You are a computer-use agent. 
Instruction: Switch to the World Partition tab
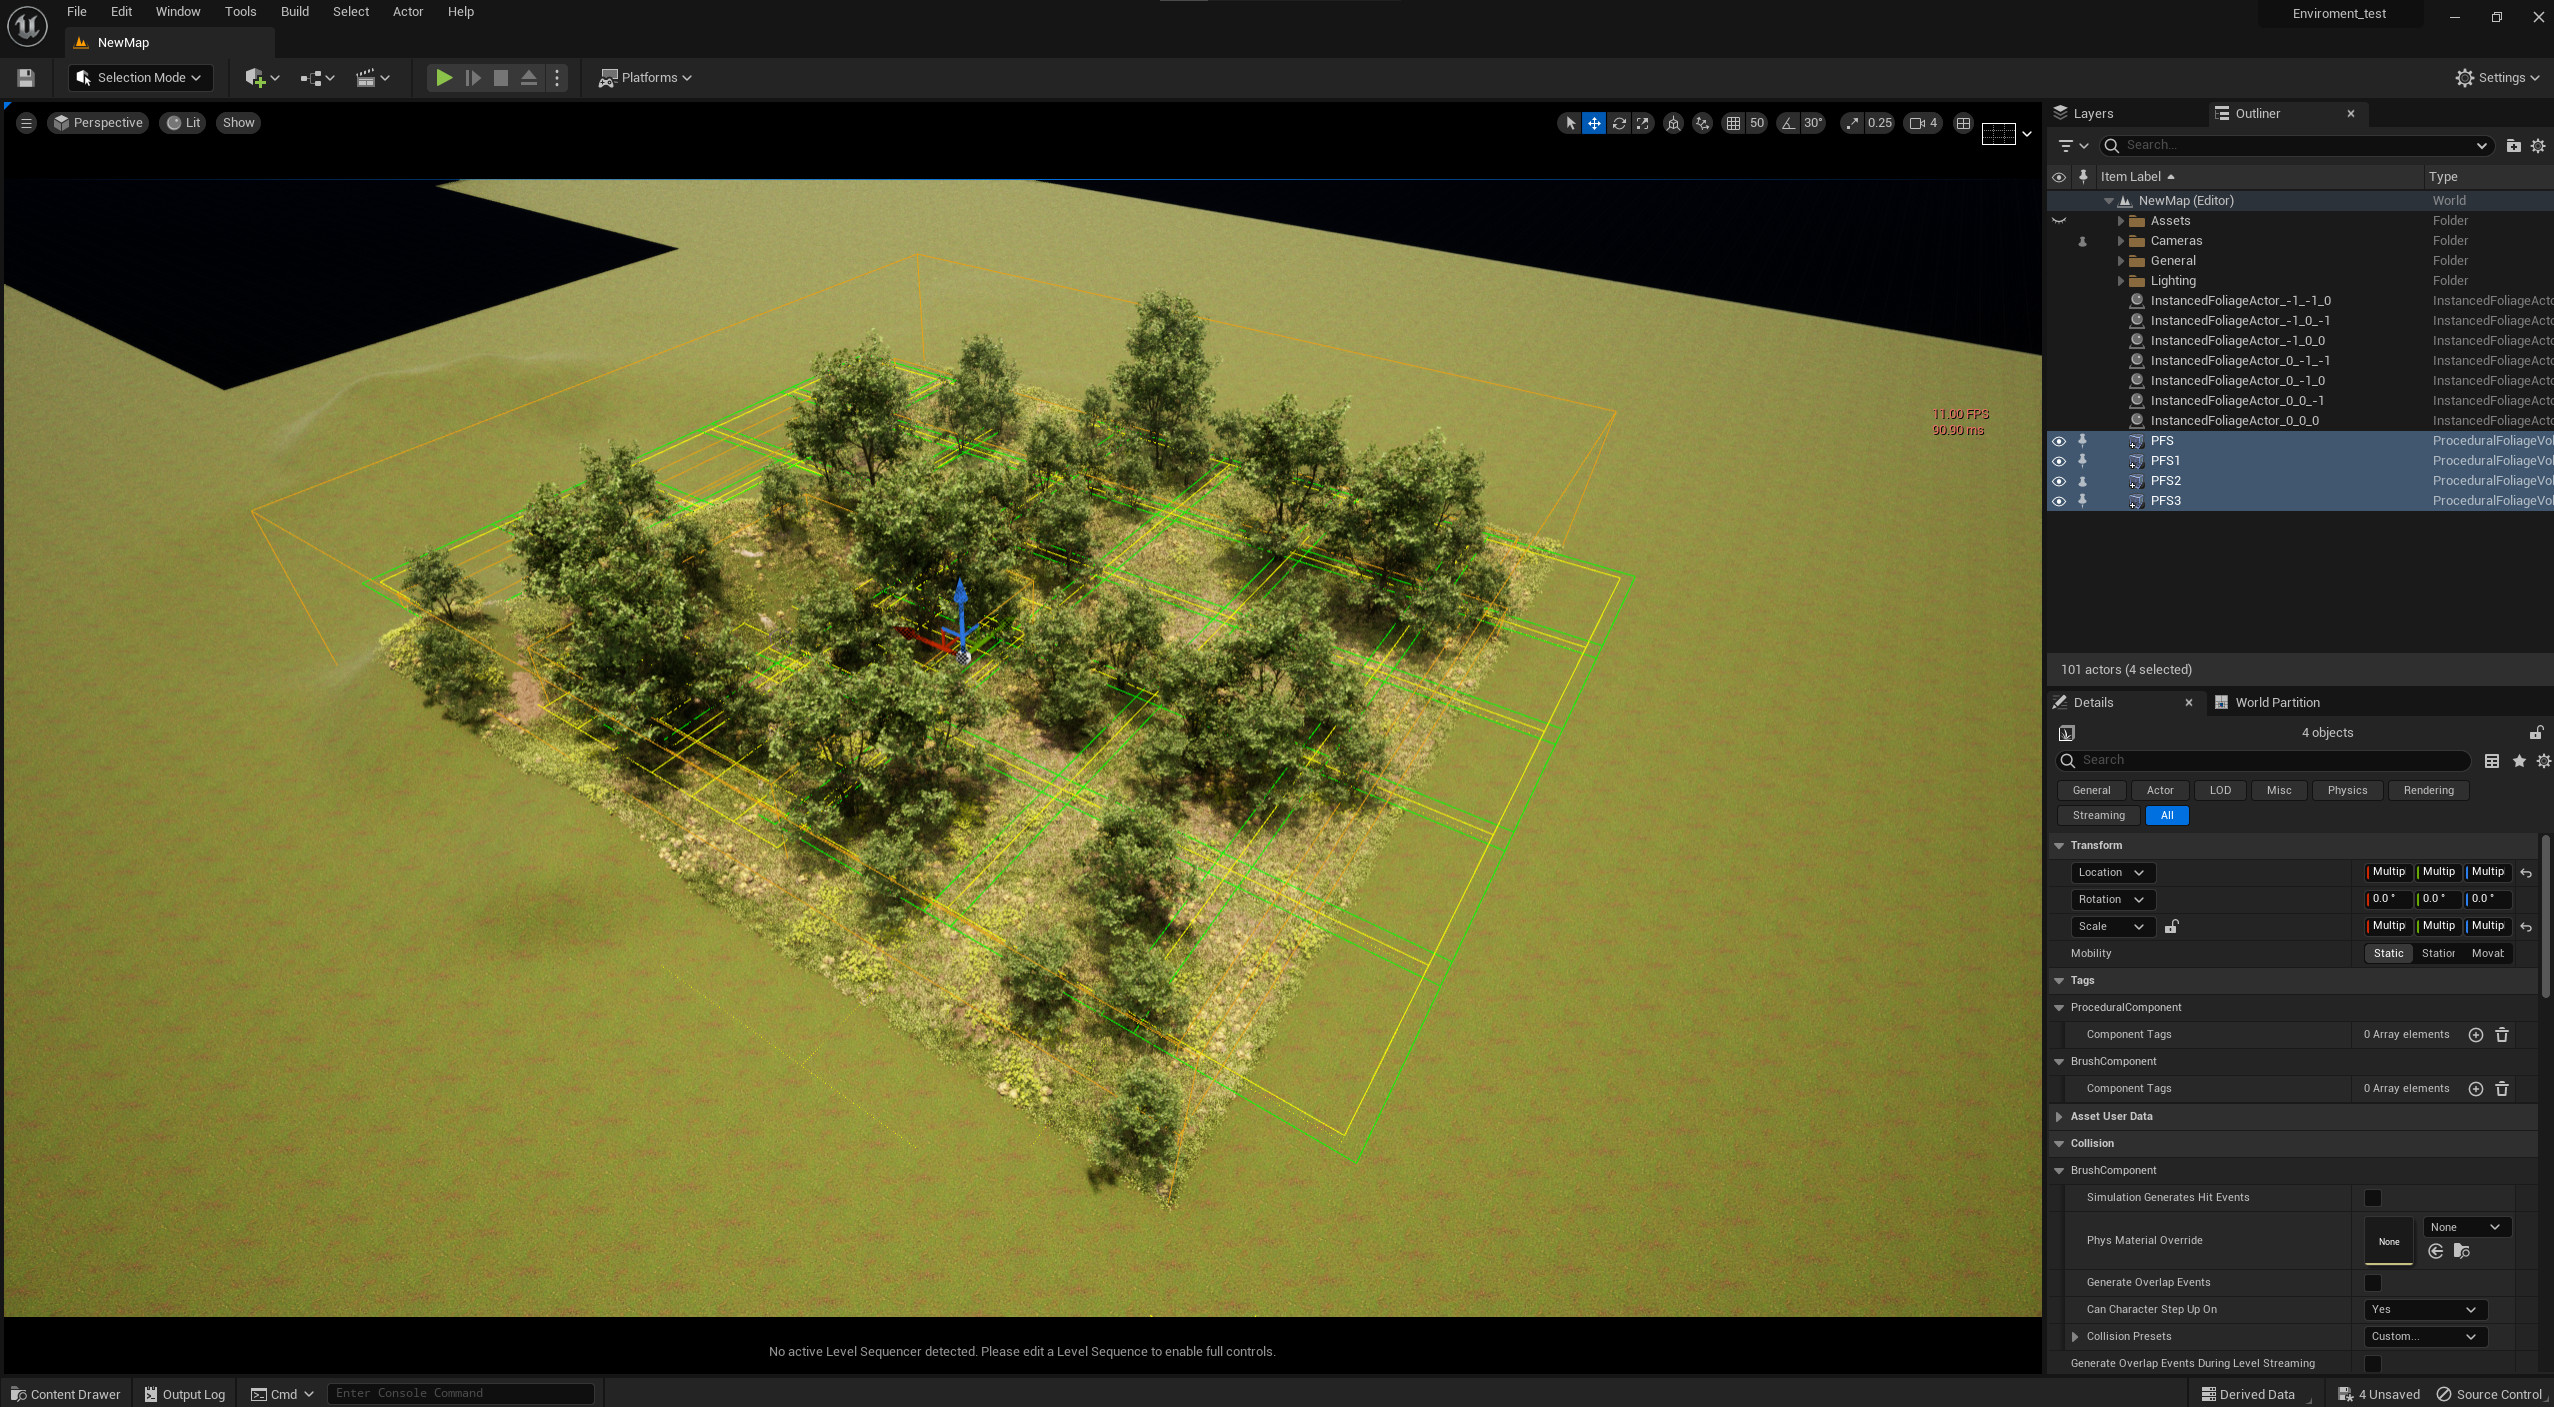pyautogui.click(x=2267, y=703)
